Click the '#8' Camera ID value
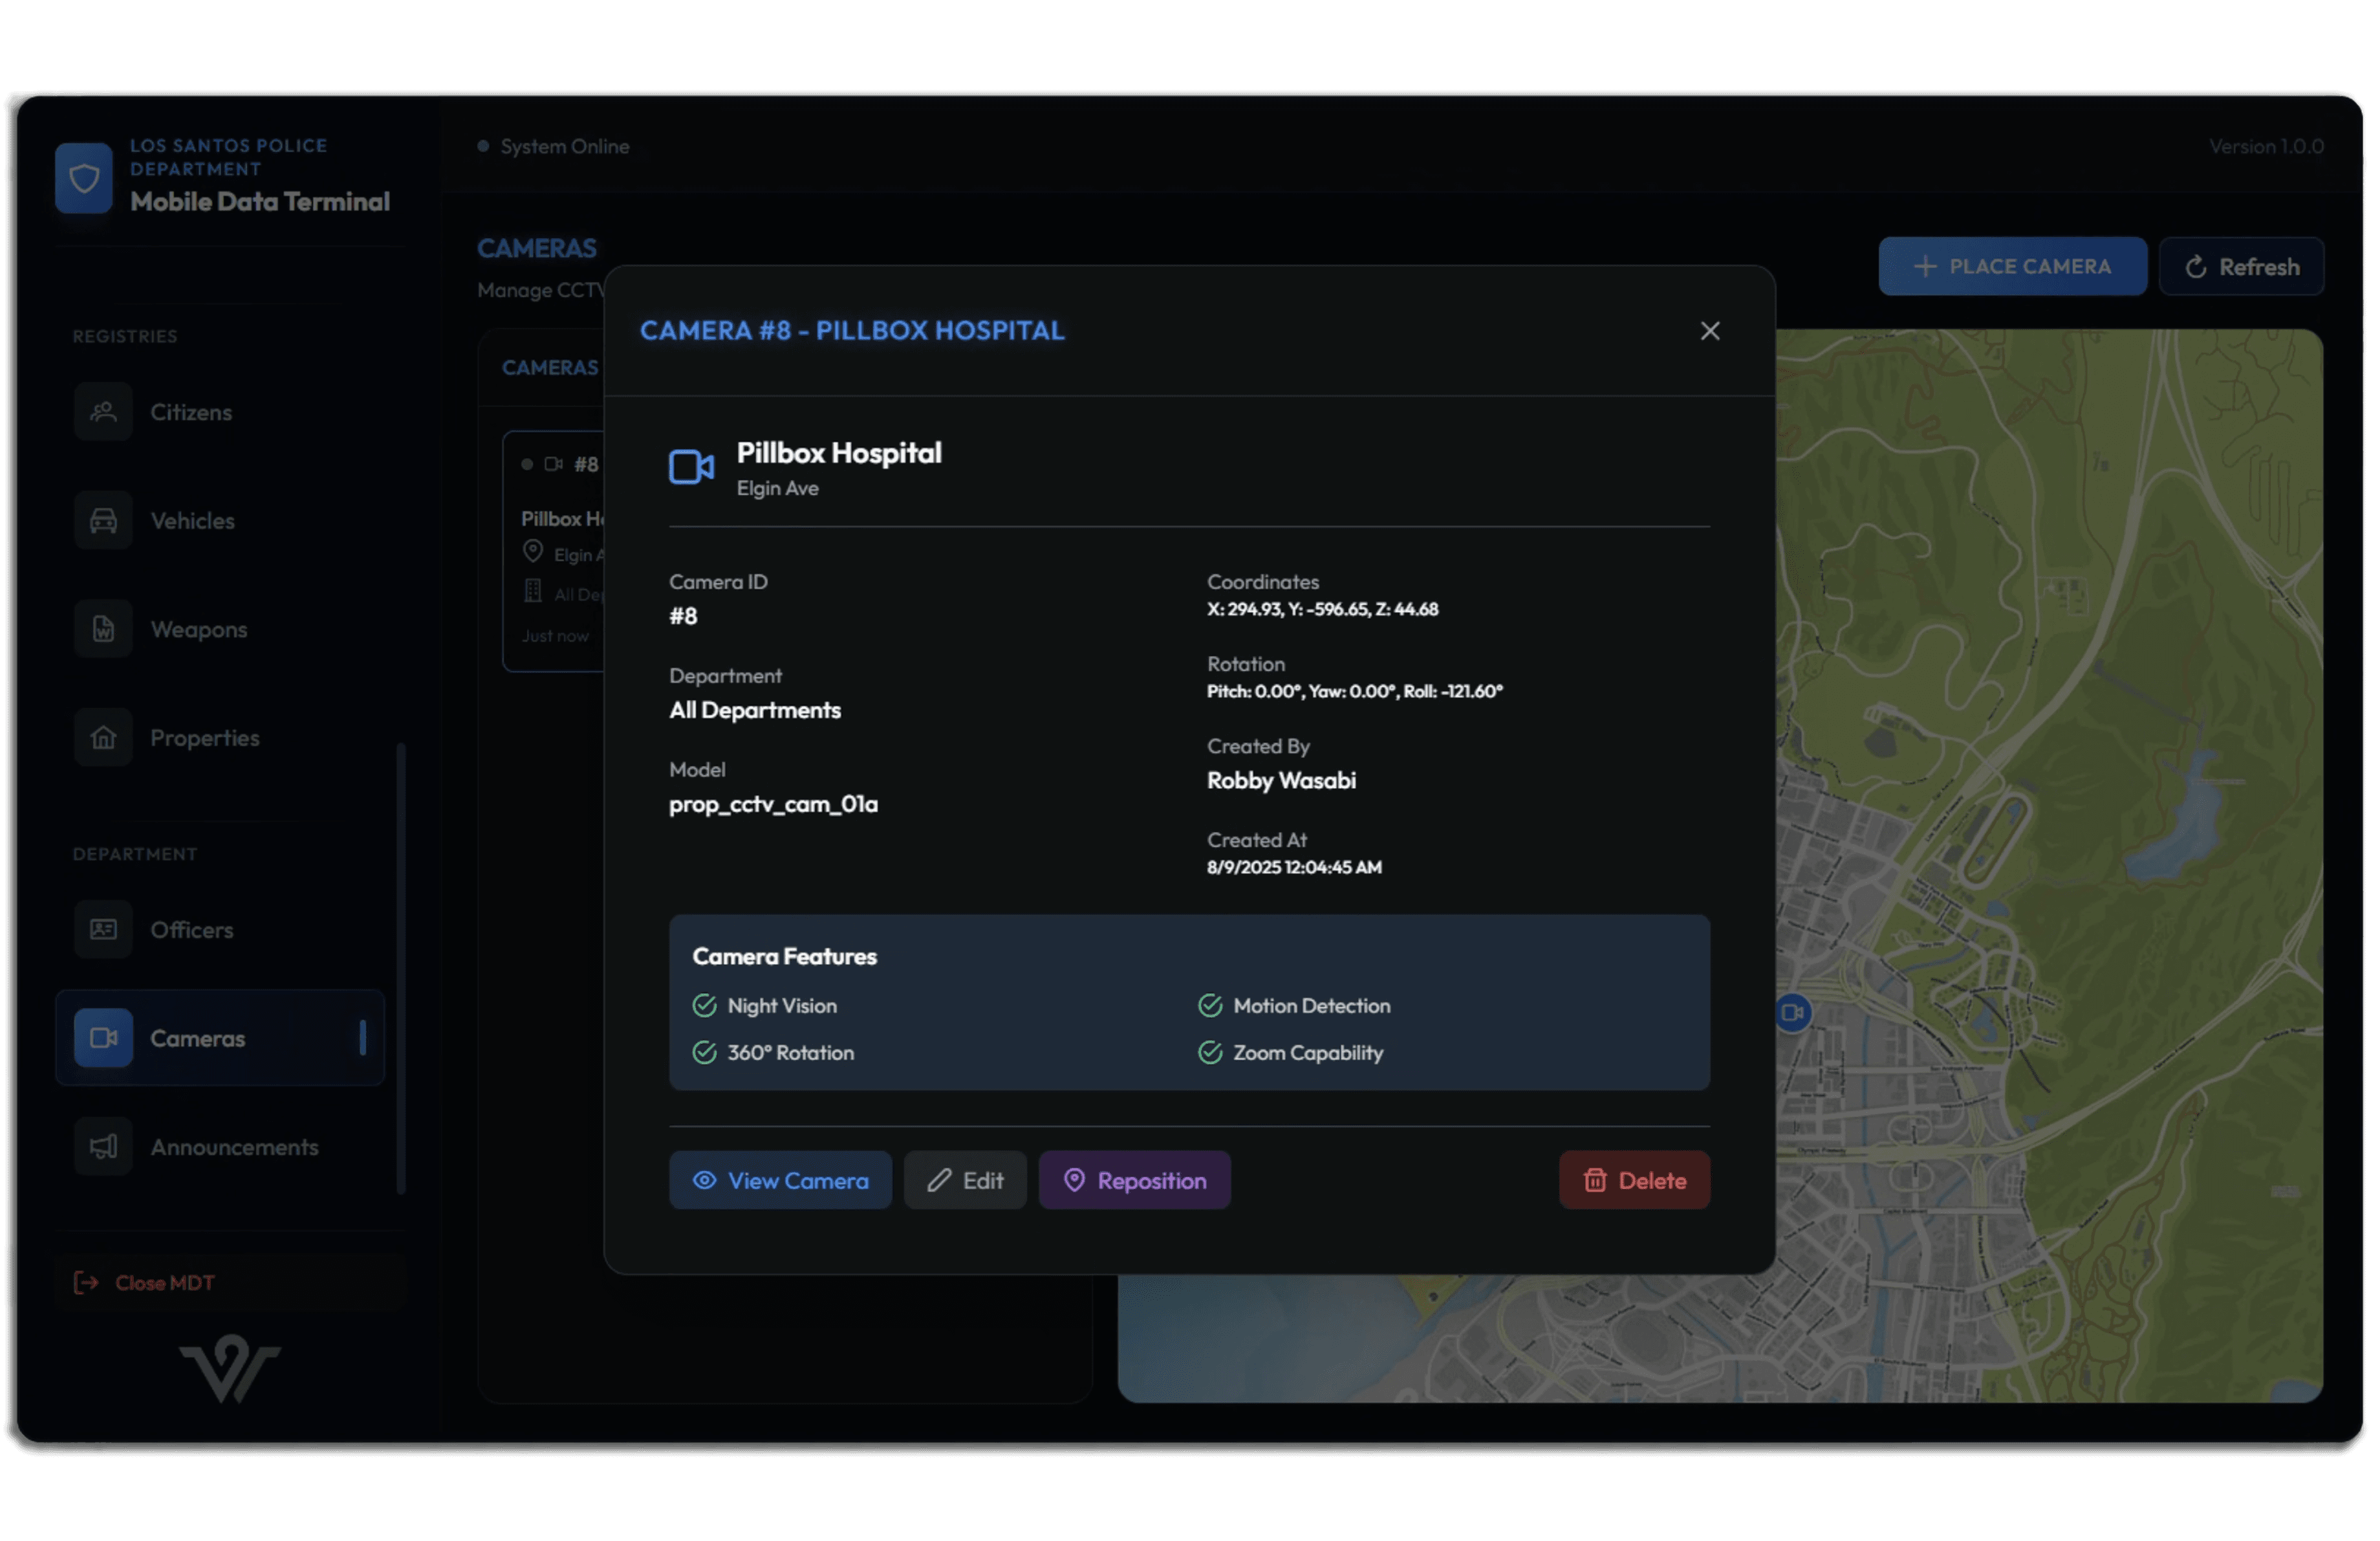This screenshot has height=1541, width=2380. point(683,617)
